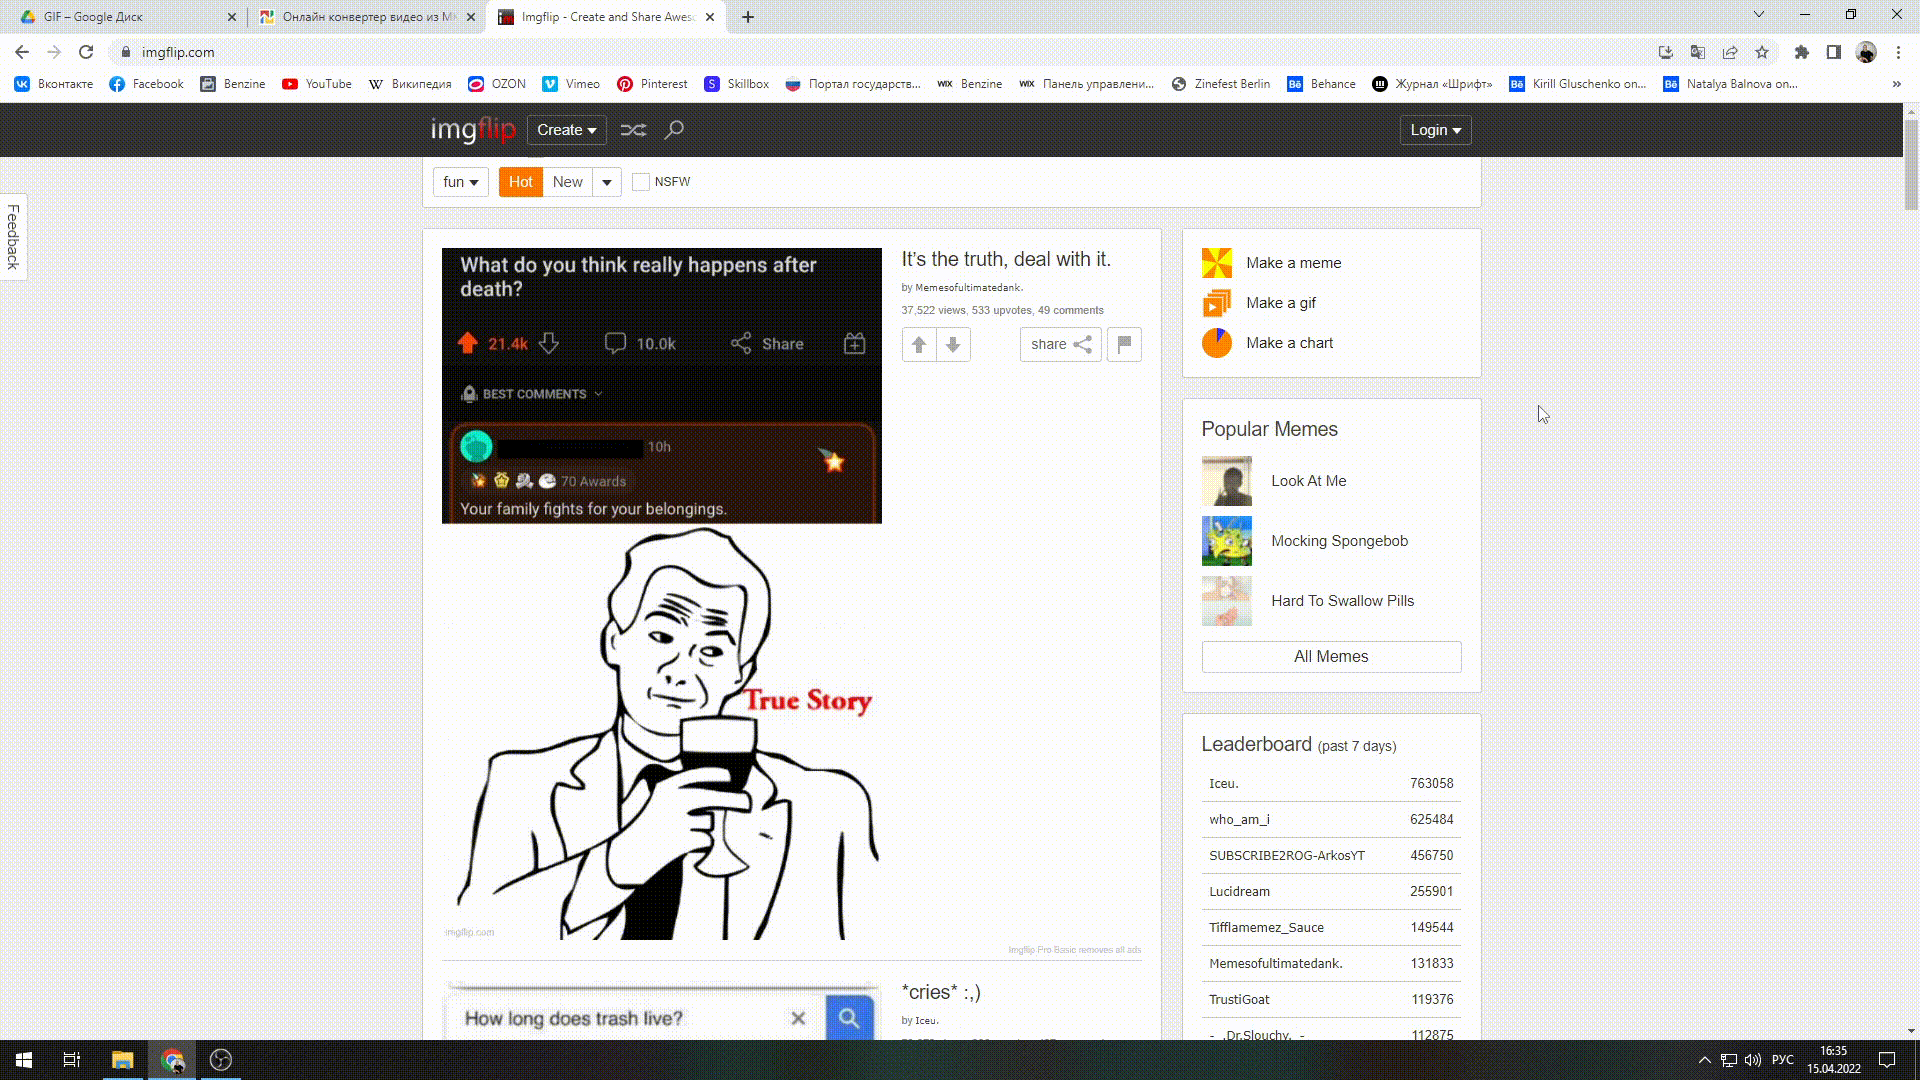Click the OBS icon in taskbar
This screenshot has width=1920, height=1080.
[x=221, y=1060]
